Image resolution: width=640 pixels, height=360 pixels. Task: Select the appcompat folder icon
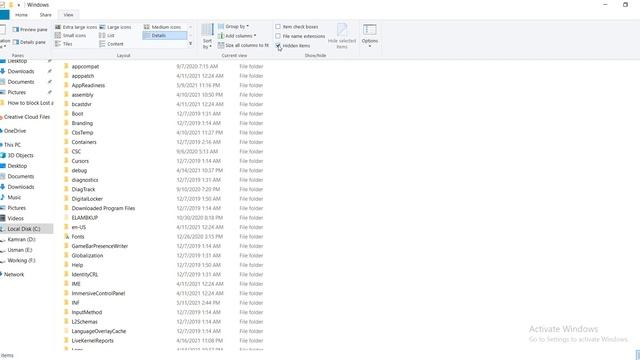click(x=66, y=66)
